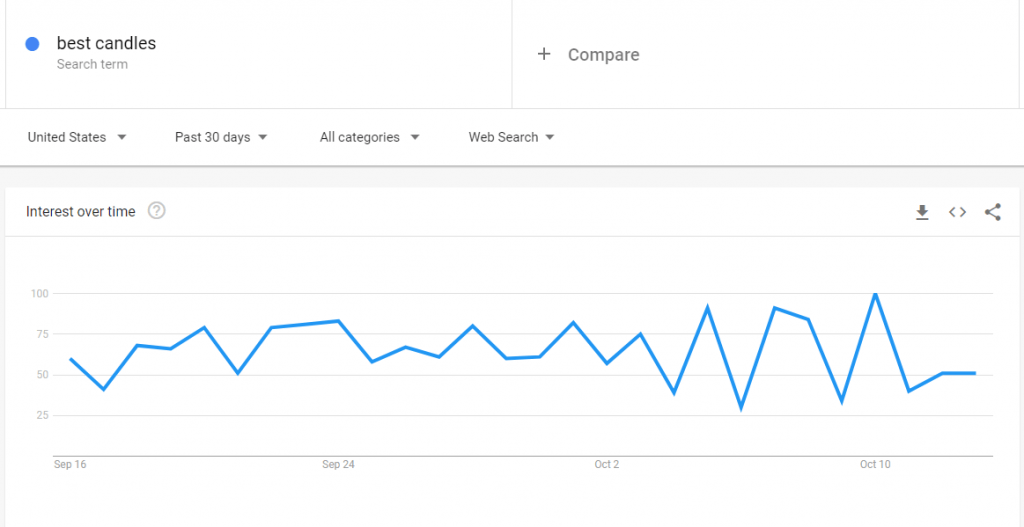
Task: Open the embed code icon
Action: (957, 212)
